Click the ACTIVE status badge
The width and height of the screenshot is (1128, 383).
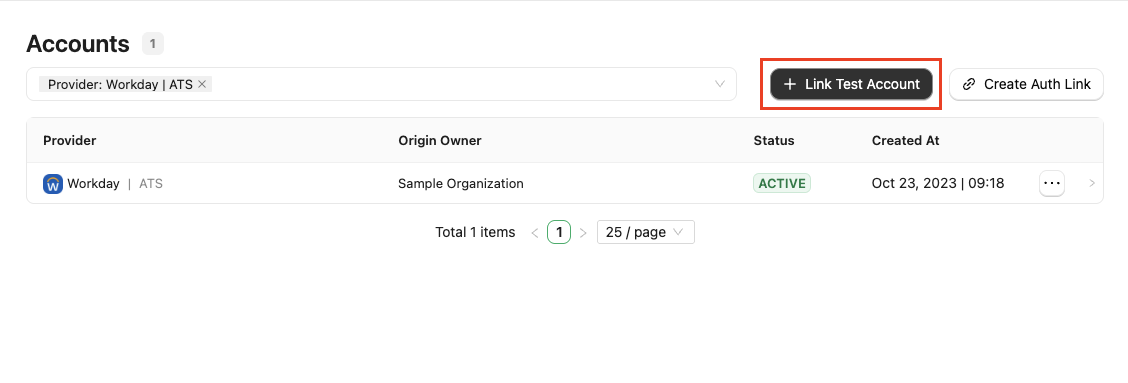(x=782, y=184)
